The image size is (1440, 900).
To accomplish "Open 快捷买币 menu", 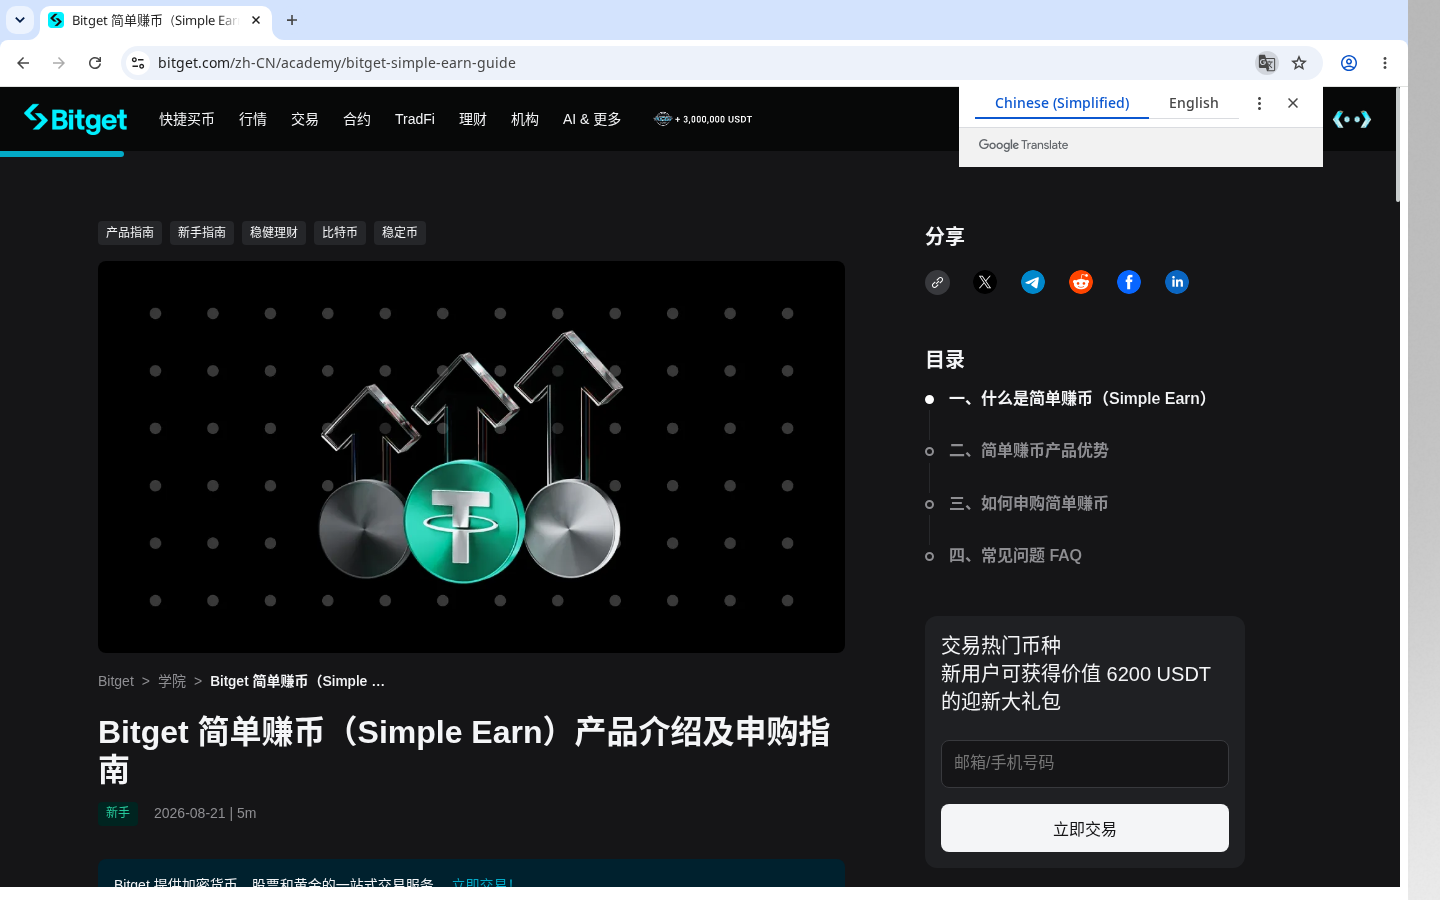I will (187, 119).
